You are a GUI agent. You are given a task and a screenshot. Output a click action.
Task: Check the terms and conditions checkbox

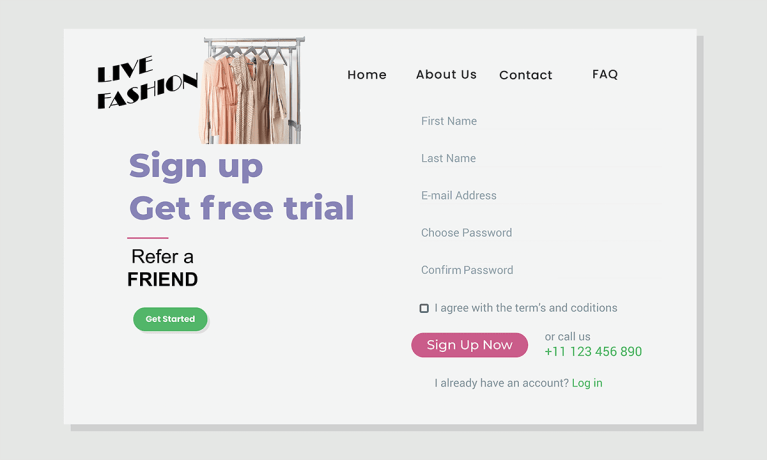pos(424,308)
